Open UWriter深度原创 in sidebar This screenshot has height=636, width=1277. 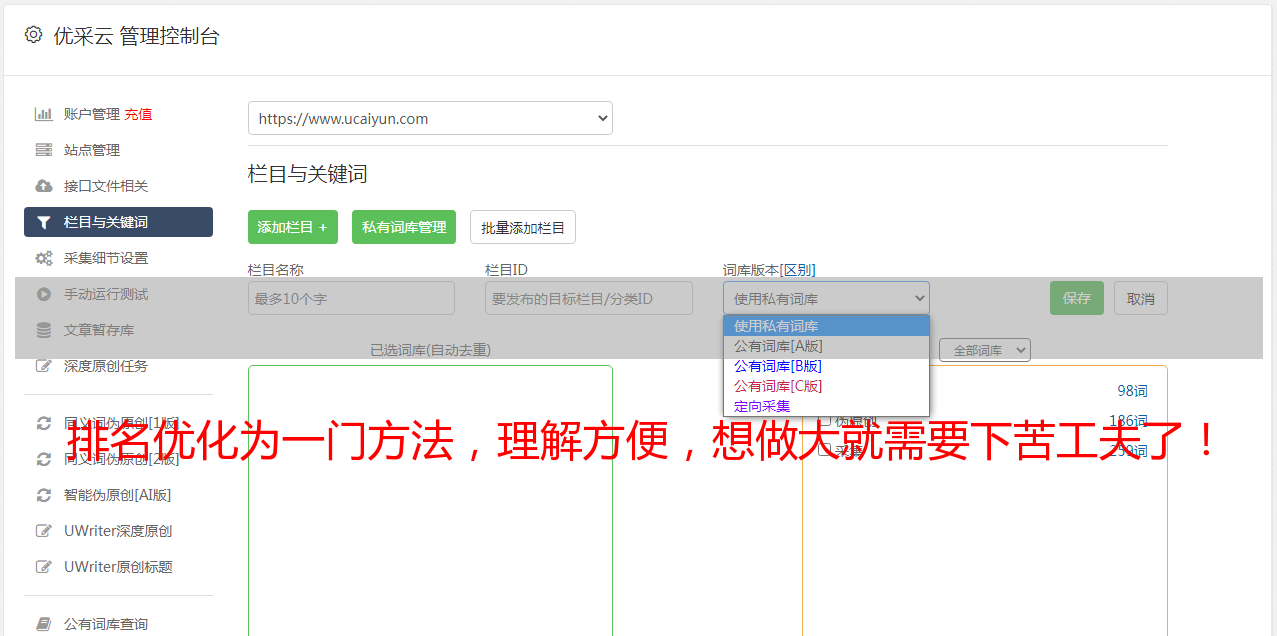(118, 531)
